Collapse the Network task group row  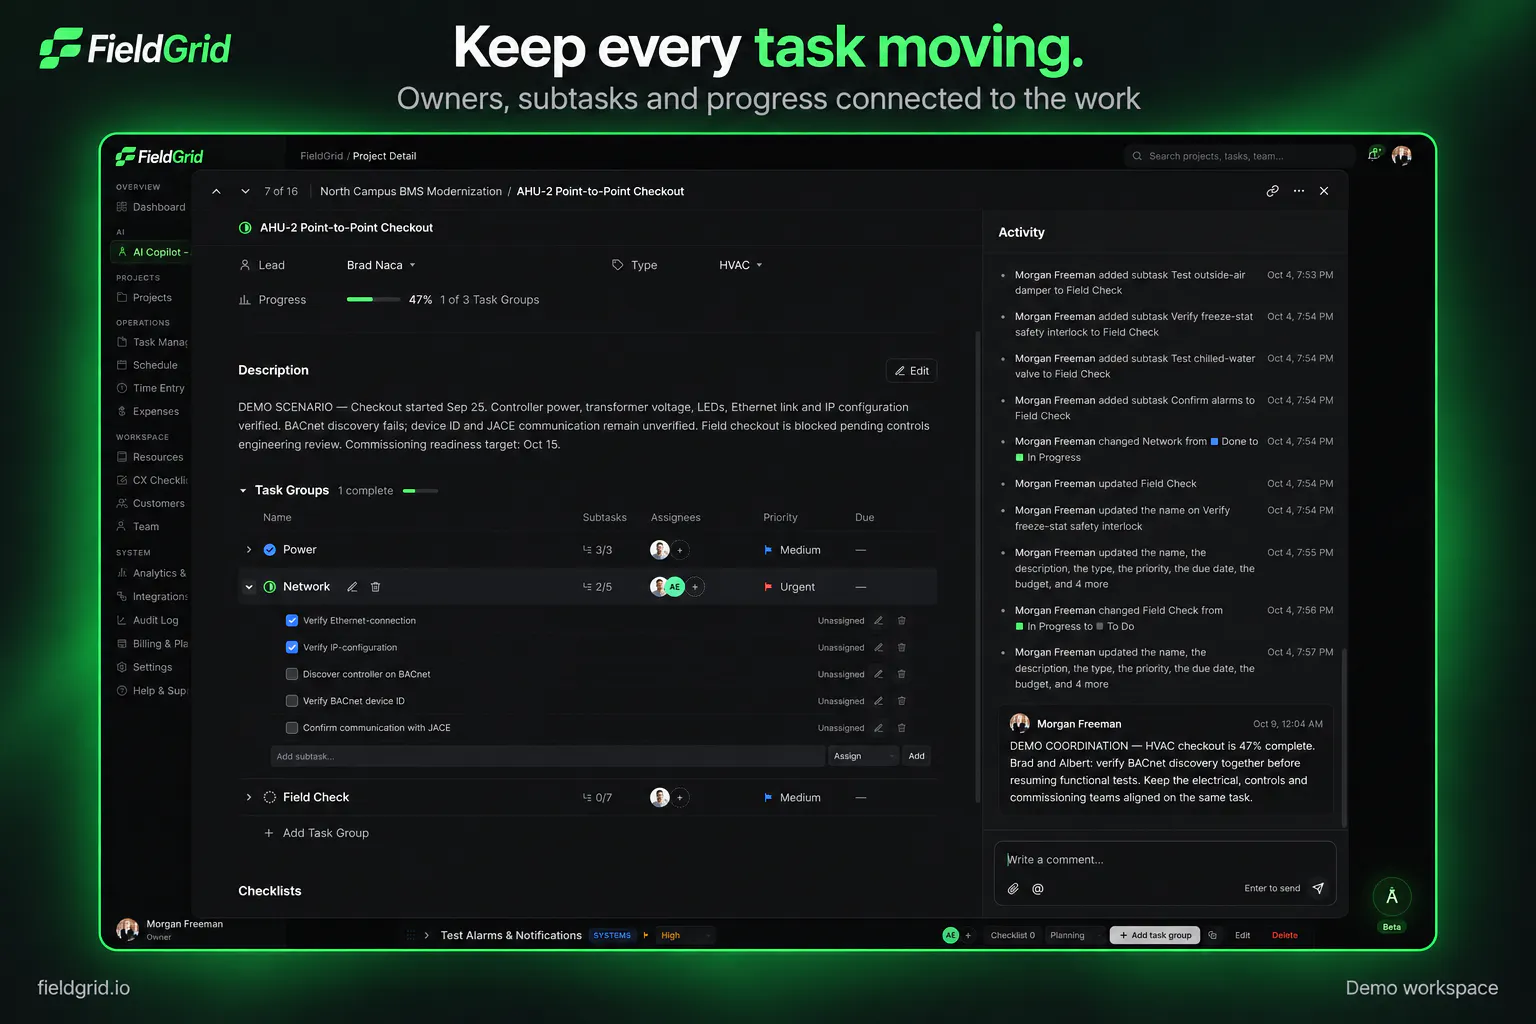pyautogui.click(x=249, y=587)
